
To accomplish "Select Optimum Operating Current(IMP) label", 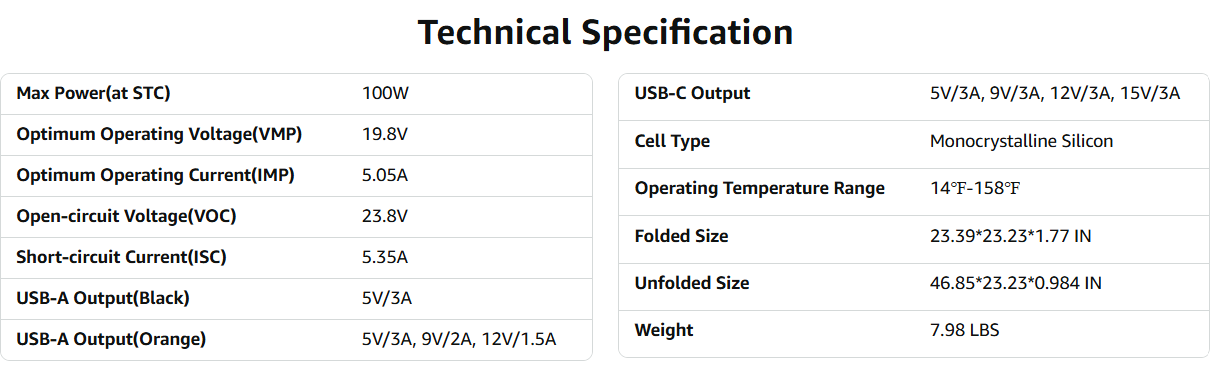I will click(156, 175).
